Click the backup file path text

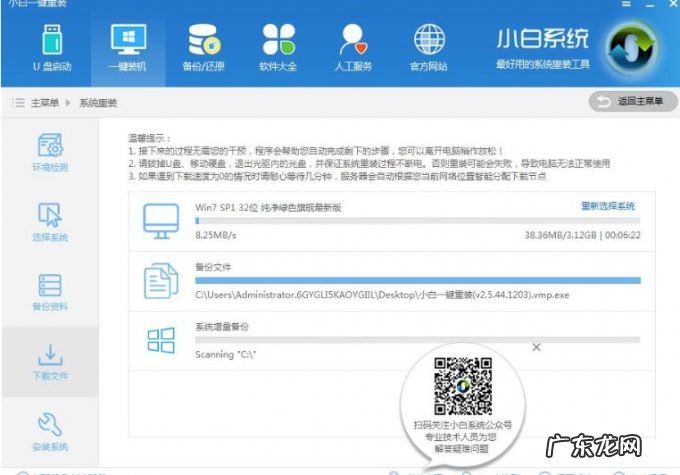pyautogui.click(x=382, y=295)
